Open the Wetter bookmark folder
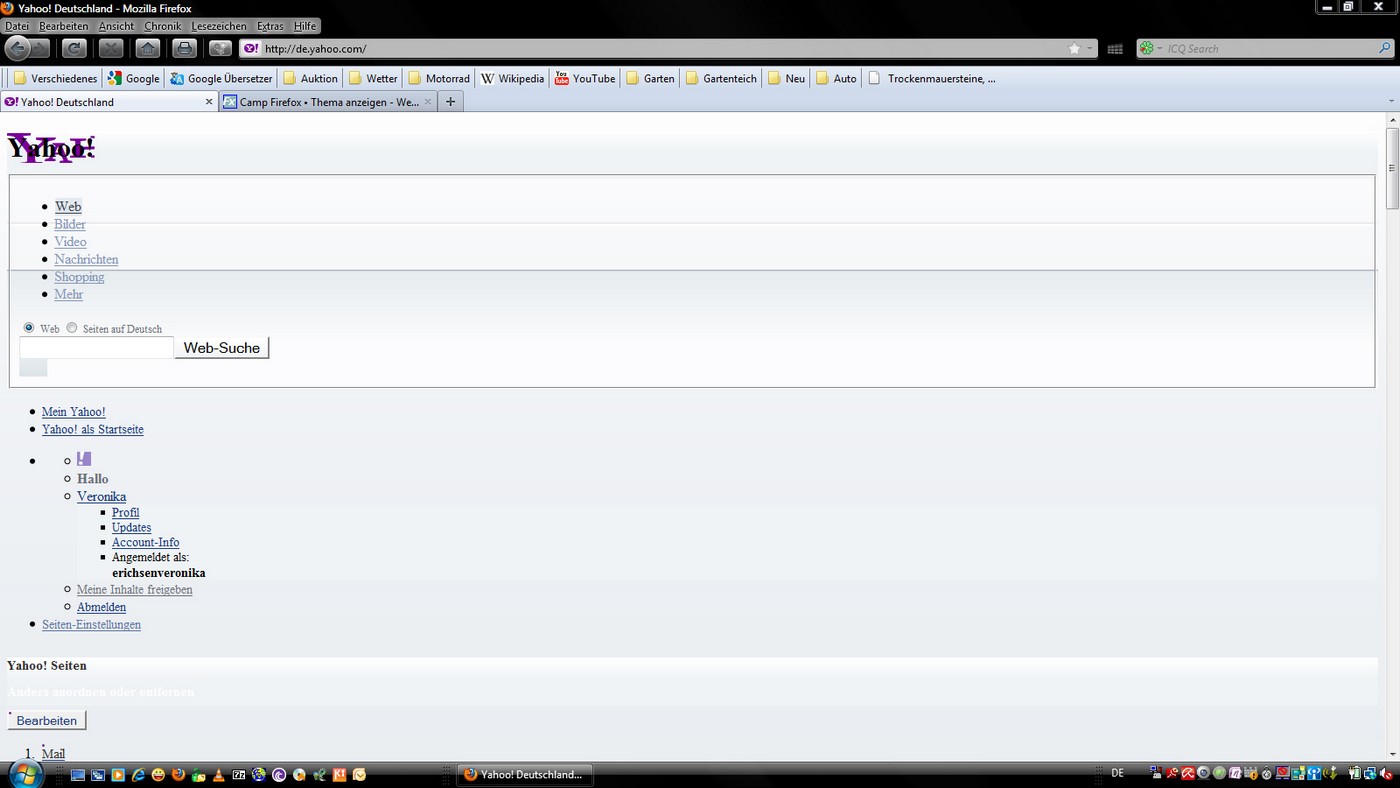This screenshot has width=1400, height=788. coord(373,78)
